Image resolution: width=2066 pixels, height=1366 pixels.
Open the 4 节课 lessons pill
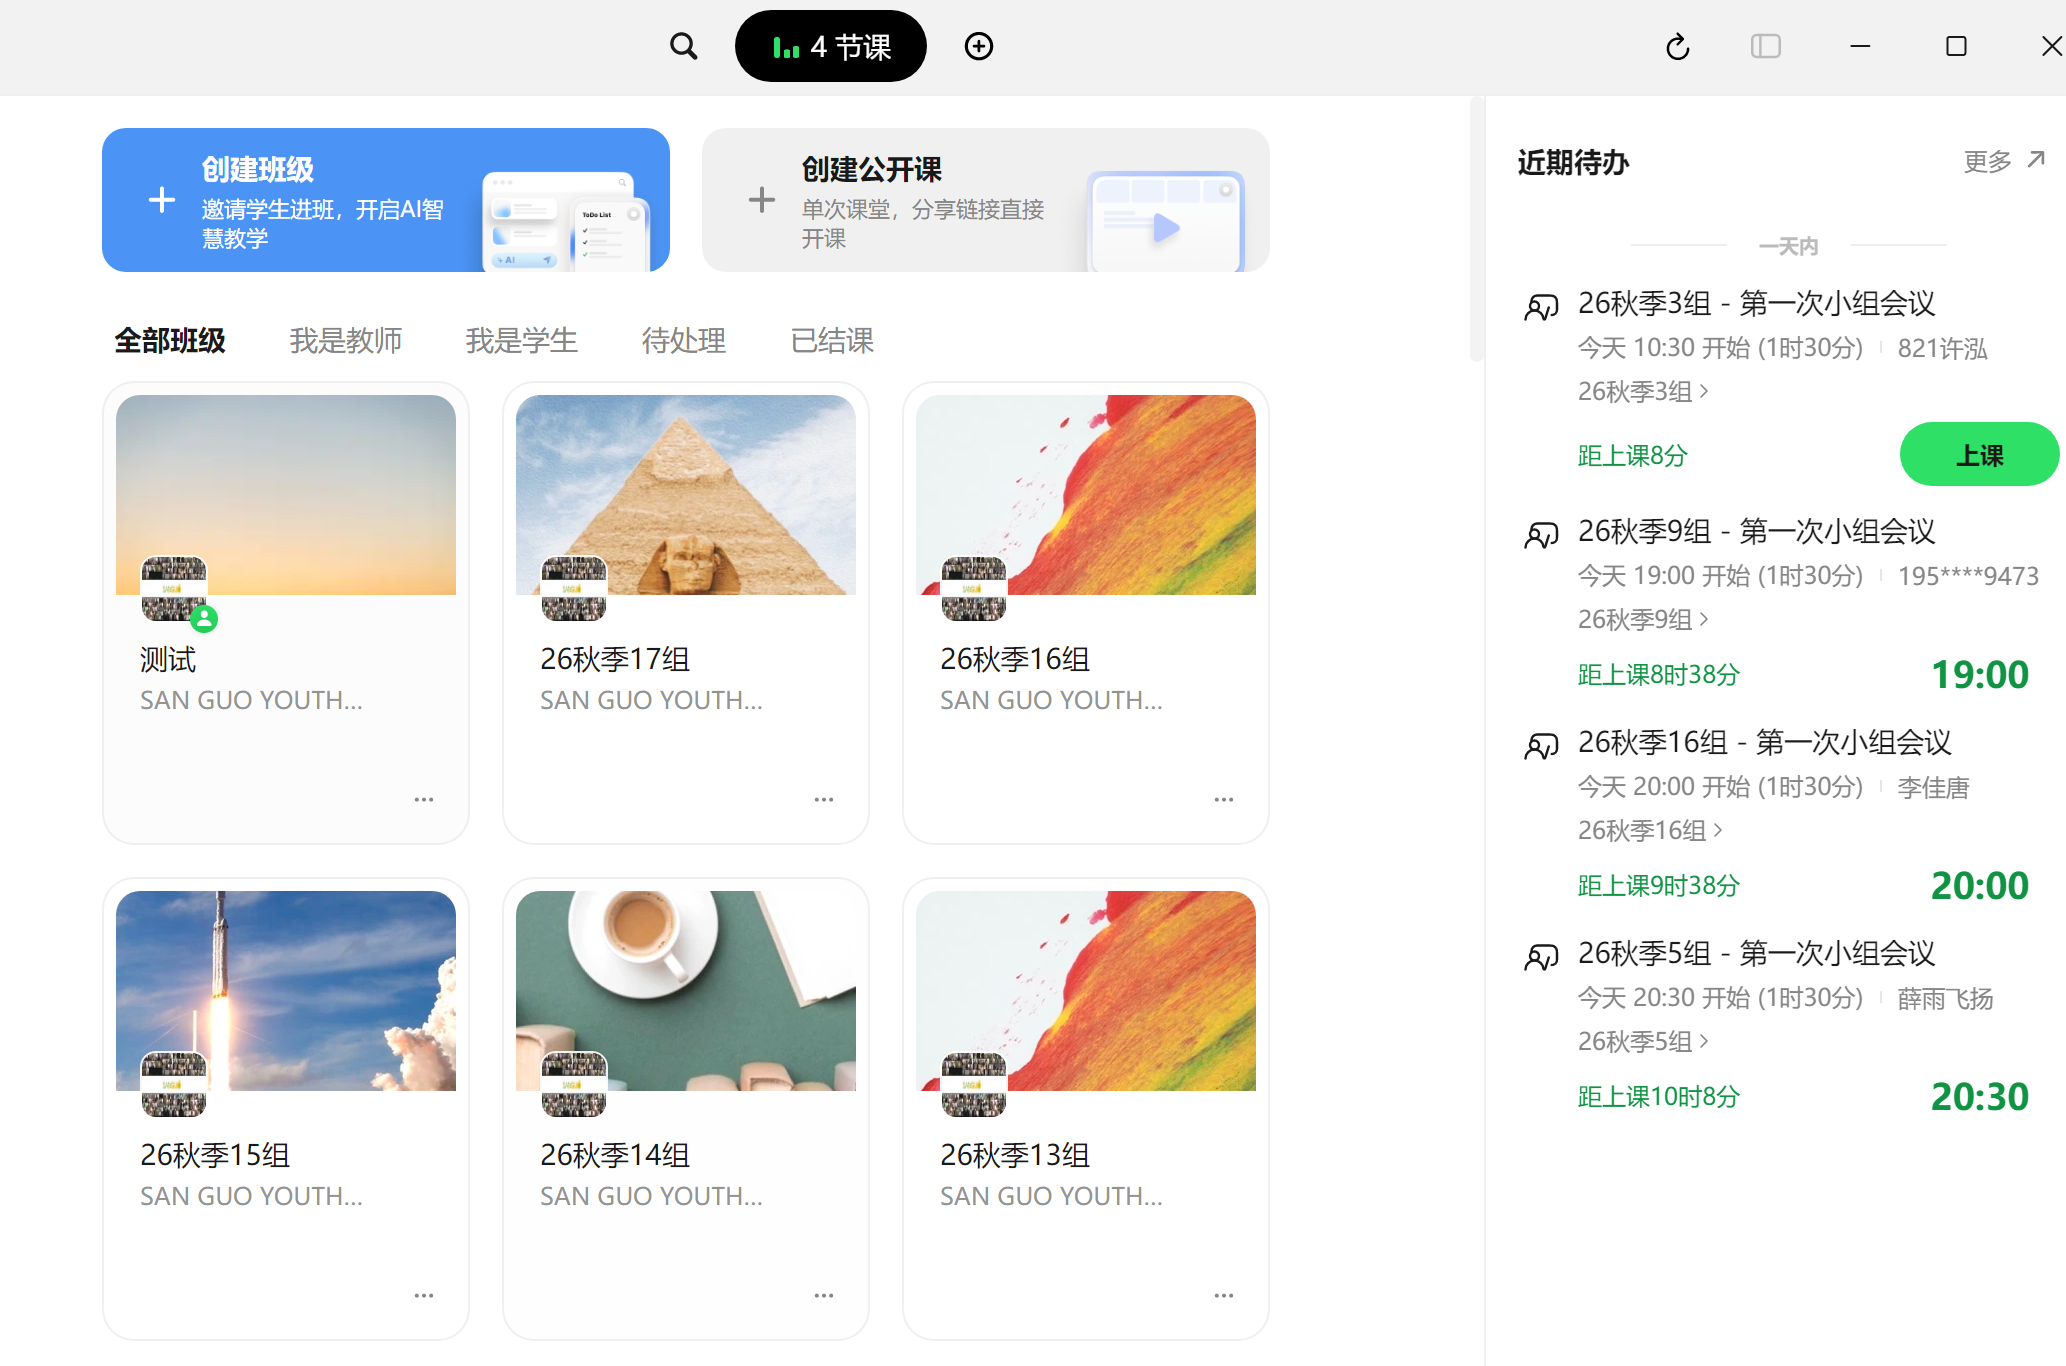coord(830,46)
